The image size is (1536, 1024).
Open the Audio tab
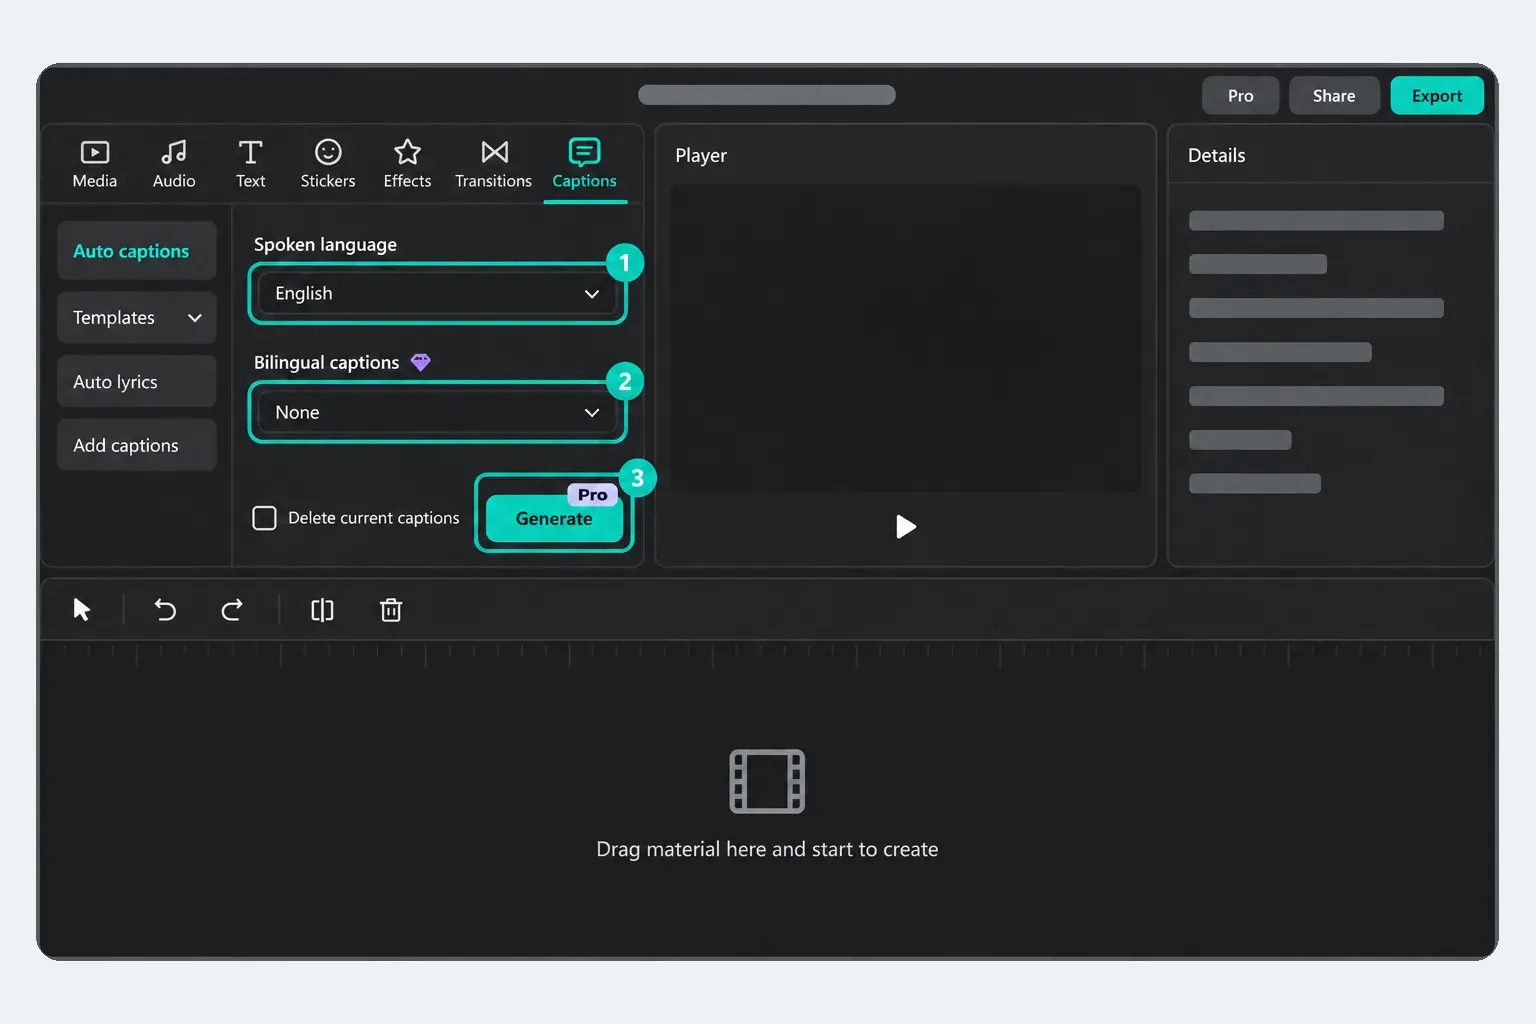click(174, 164)
